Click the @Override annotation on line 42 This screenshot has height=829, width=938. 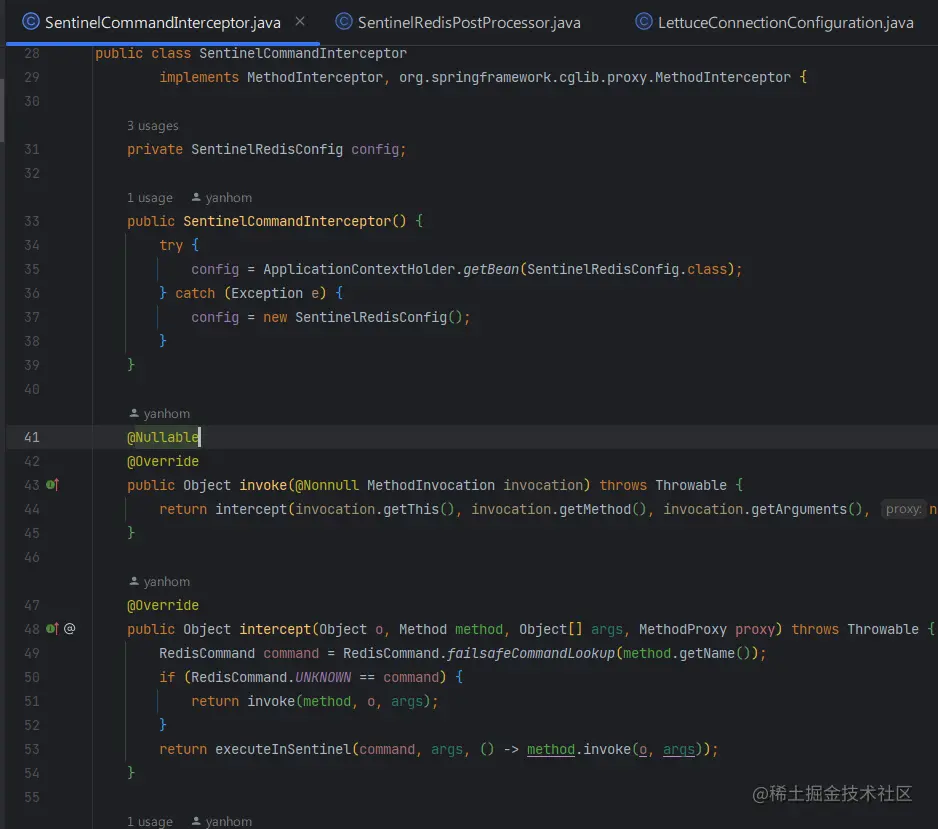click(x=163, y=461)
